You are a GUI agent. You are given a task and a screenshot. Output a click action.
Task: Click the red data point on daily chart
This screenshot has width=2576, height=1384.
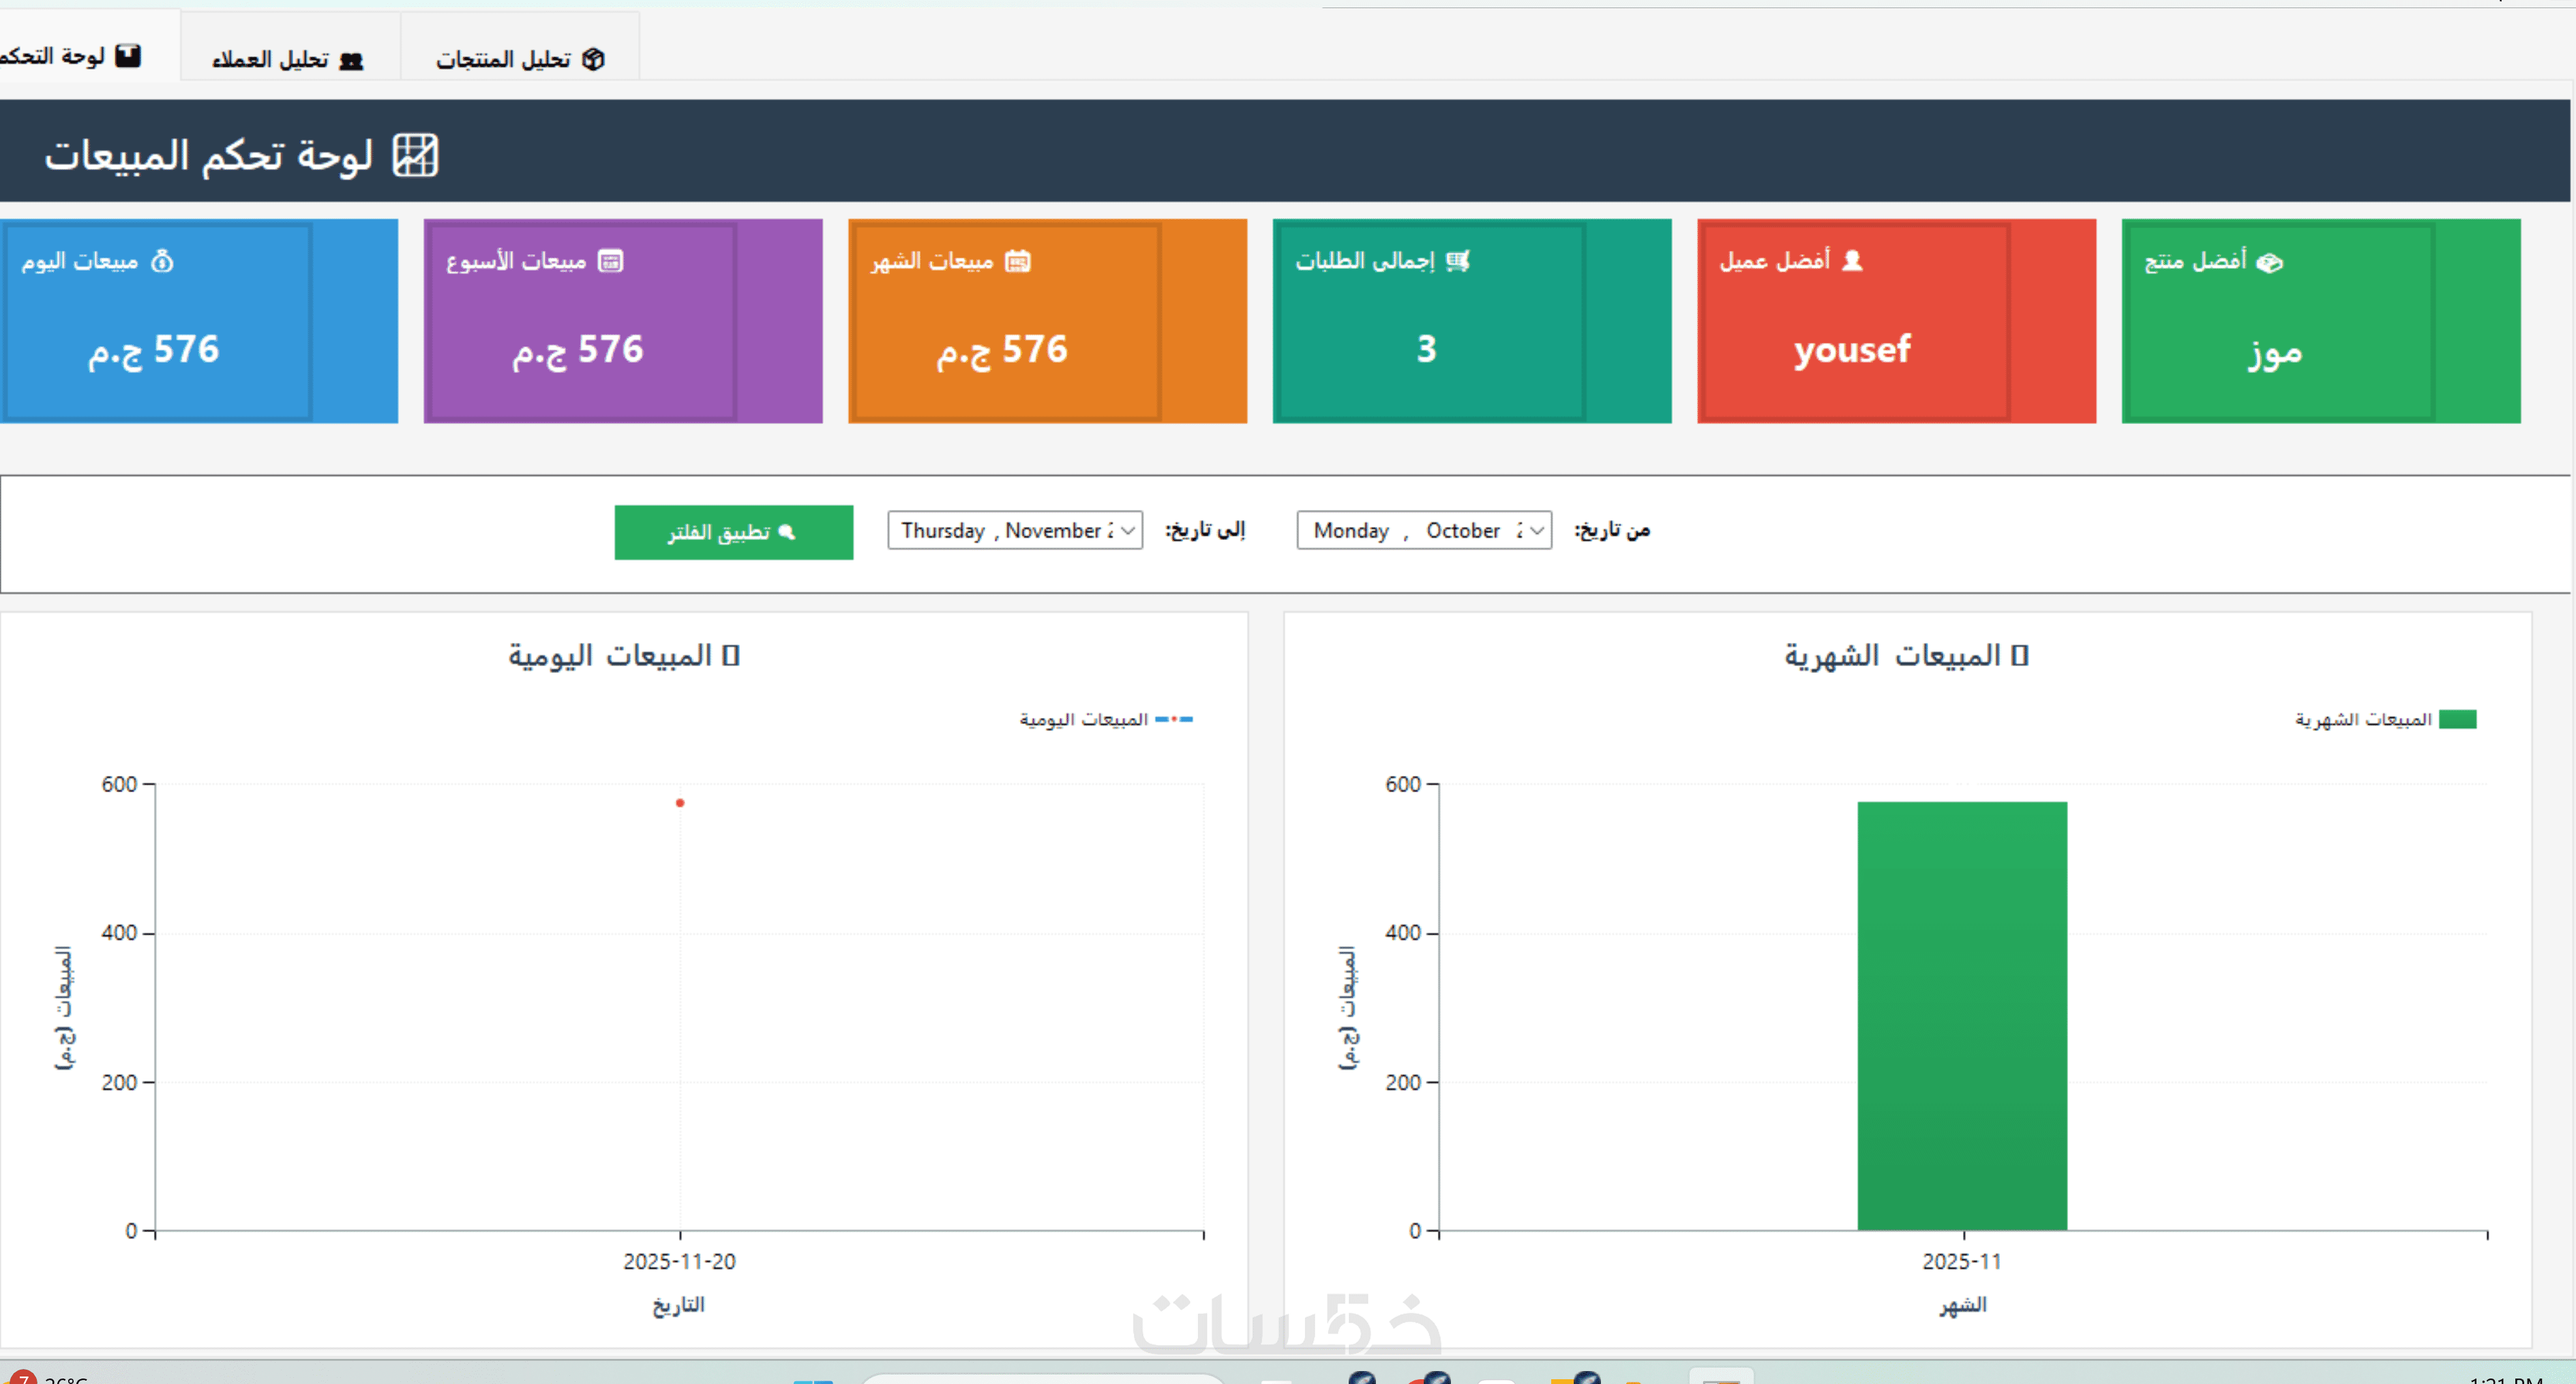pyautogui.click(x=680, y=803)
